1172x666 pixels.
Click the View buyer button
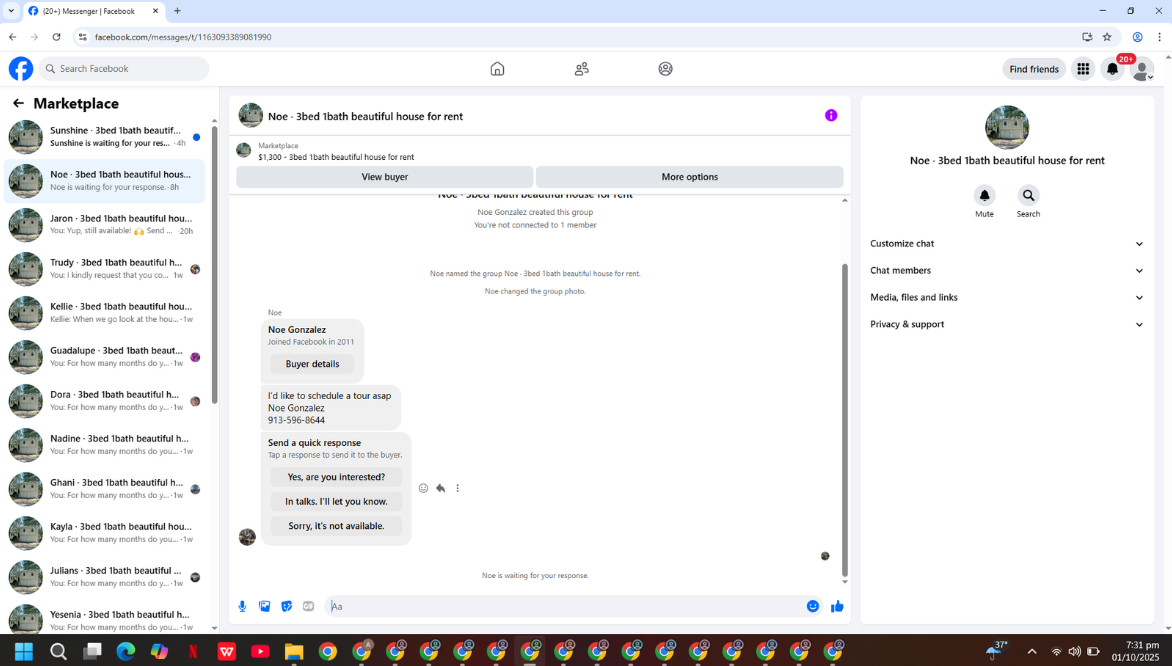click(385, 177)
